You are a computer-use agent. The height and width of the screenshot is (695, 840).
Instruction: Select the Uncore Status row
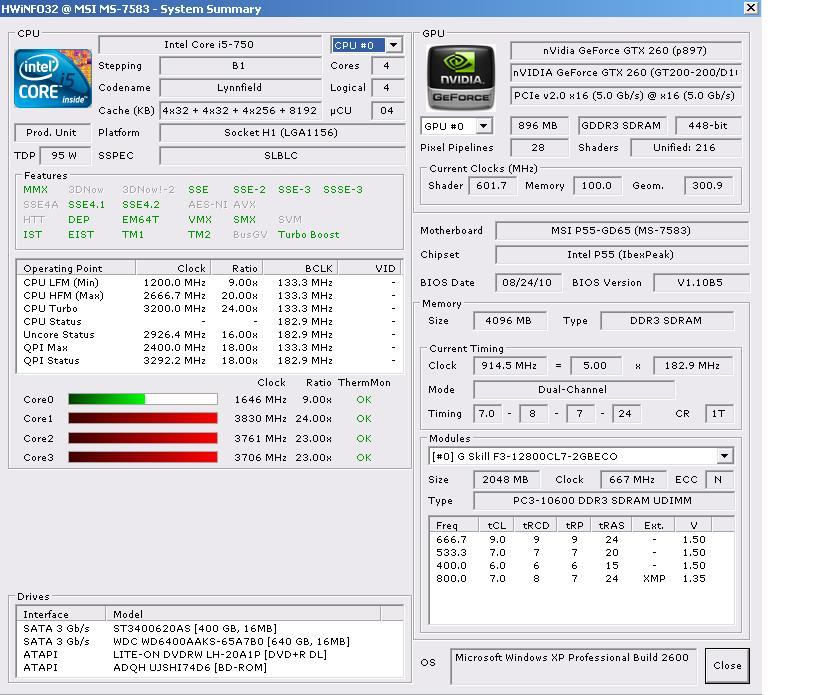pyautogui.click(x=209, y=334)
